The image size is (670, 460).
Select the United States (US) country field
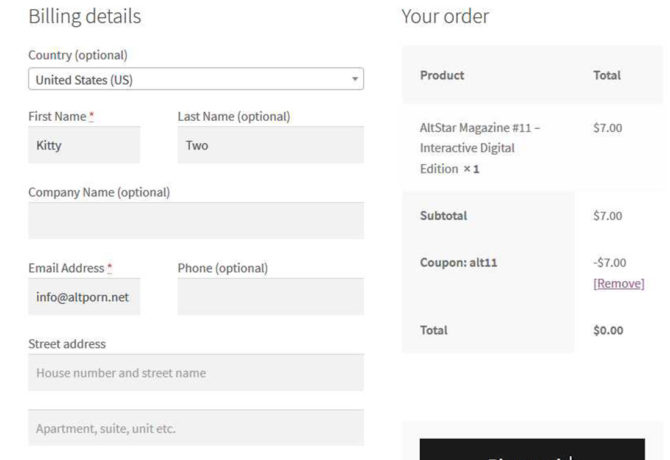(190, 79)
